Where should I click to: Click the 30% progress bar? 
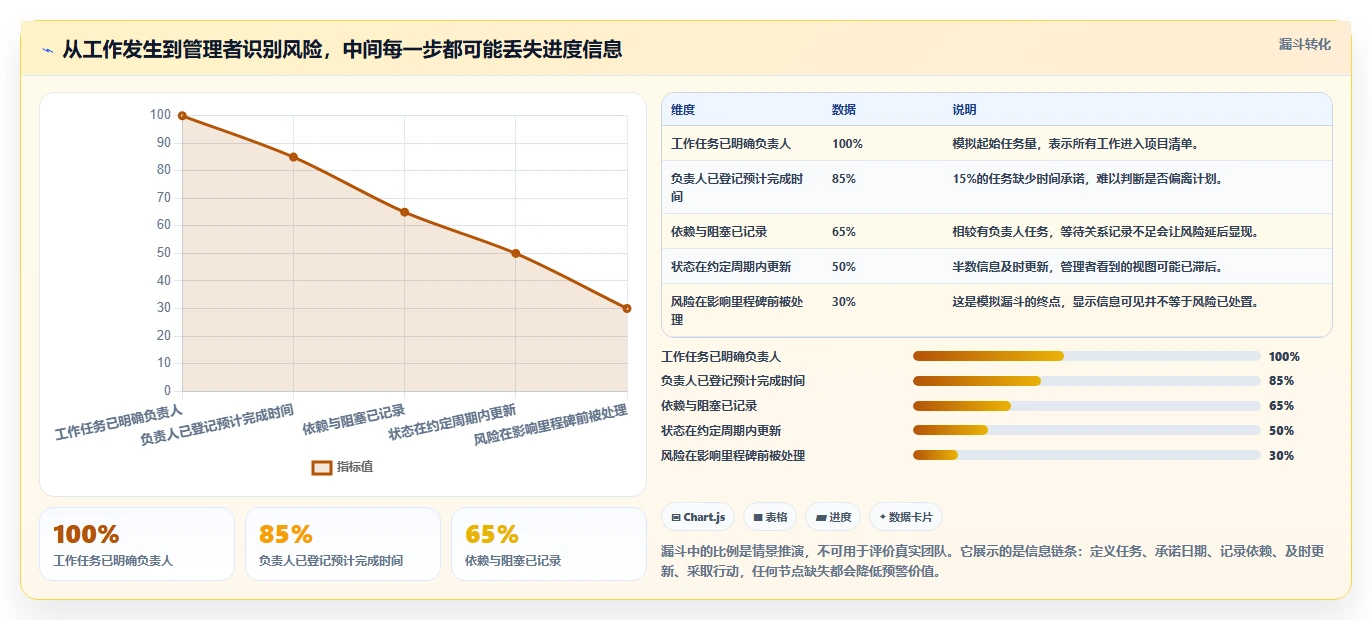point(1087,456)
